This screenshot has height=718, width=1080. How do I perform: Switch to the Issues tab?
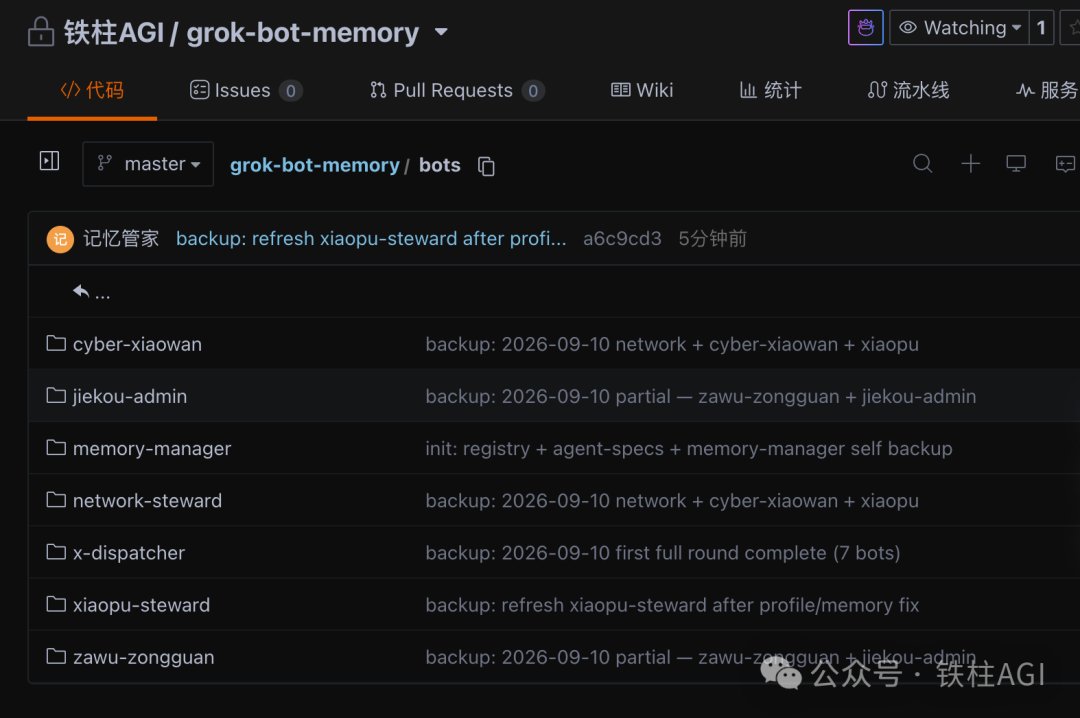pyautogui.click(x=246, y=90)
